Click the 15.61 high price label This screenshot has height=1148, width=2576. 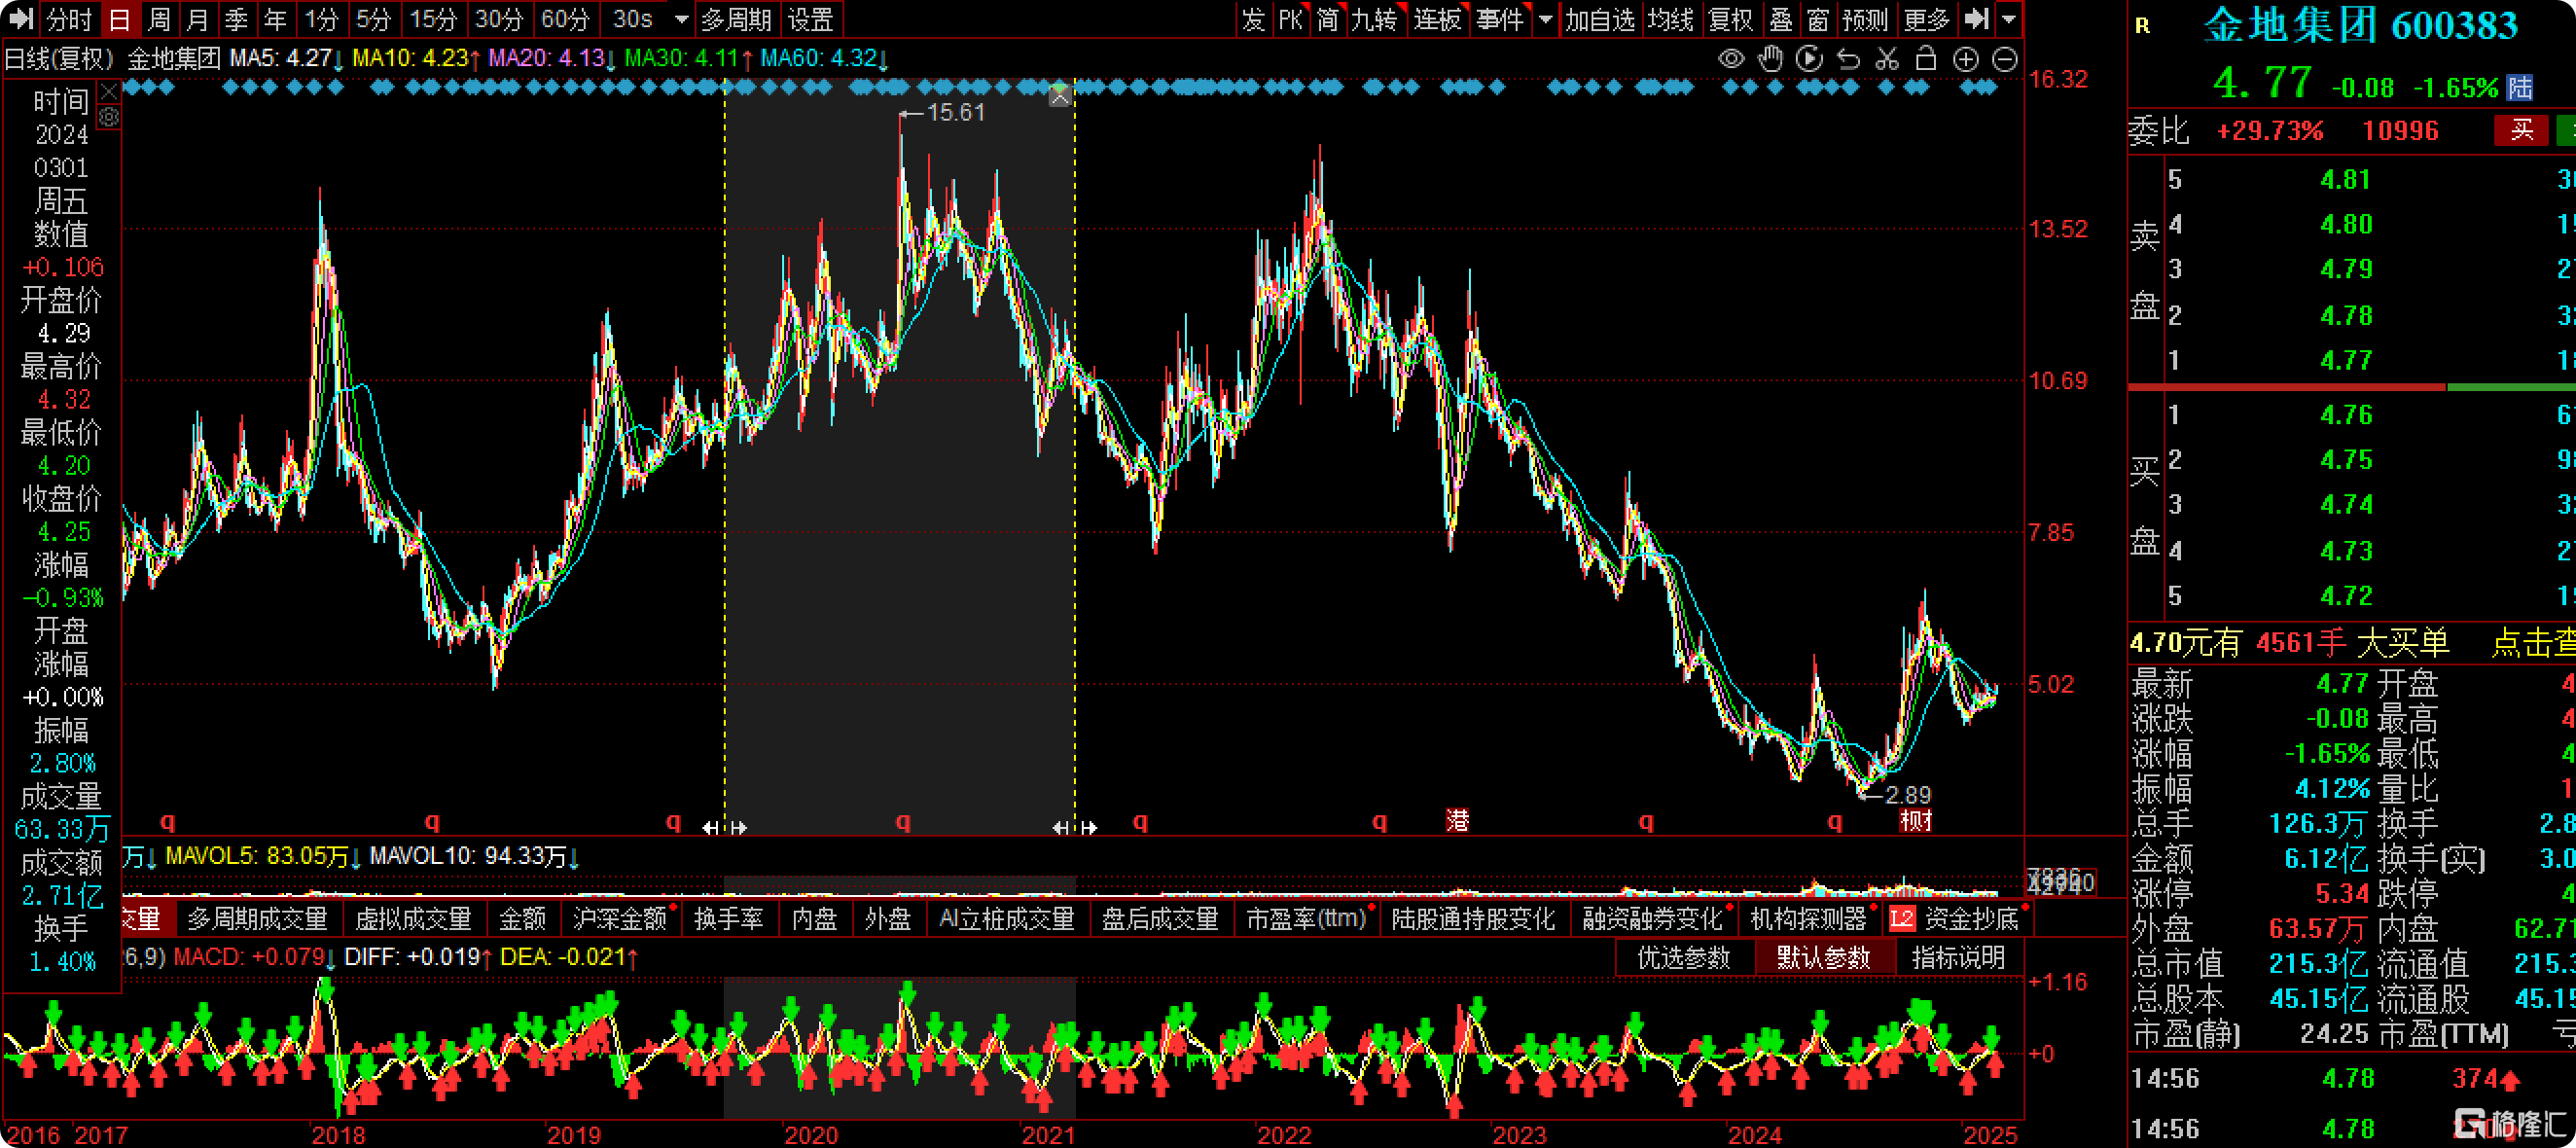[x=955, y=112]
